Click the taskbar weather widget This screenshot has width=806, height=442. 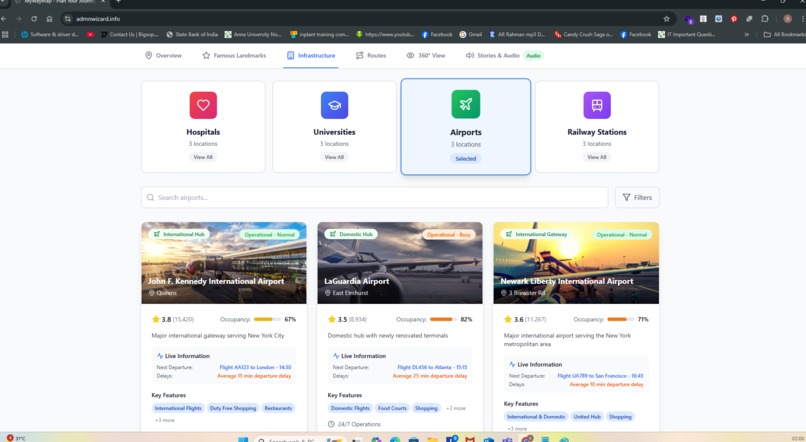[16, 438]
